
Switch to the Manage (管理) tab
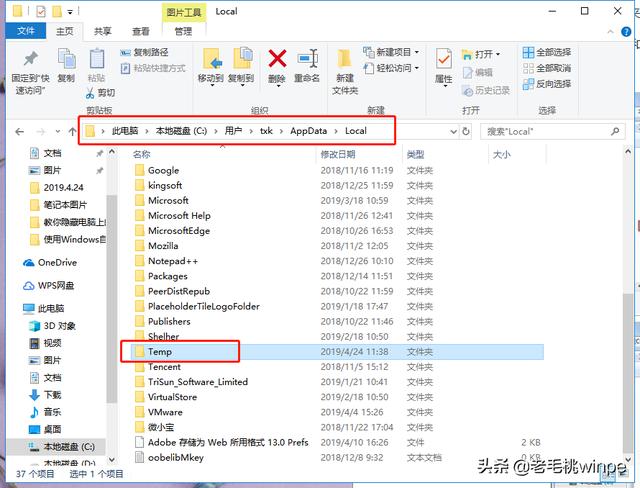tap(183, 31)
